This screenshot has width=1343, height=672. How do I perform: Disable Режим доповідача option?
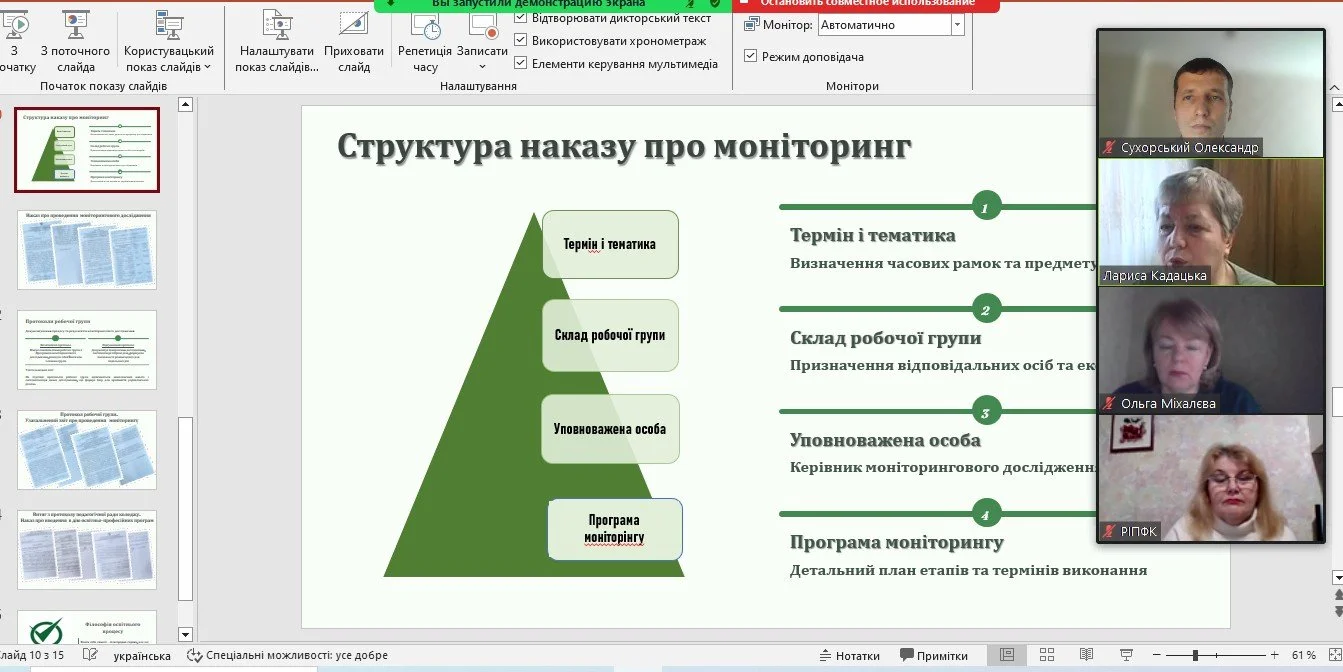click(749, 57)
